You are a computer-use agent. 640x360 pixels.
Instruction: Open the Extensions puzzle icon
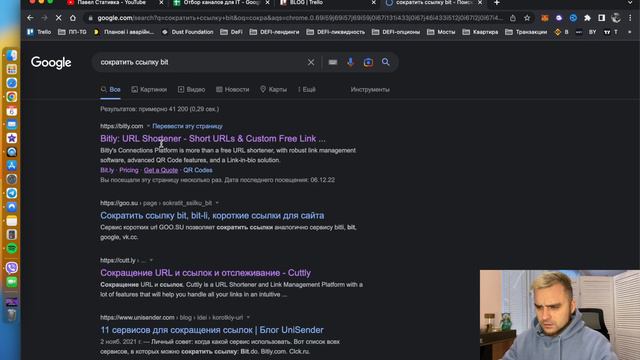coord(587,18)
